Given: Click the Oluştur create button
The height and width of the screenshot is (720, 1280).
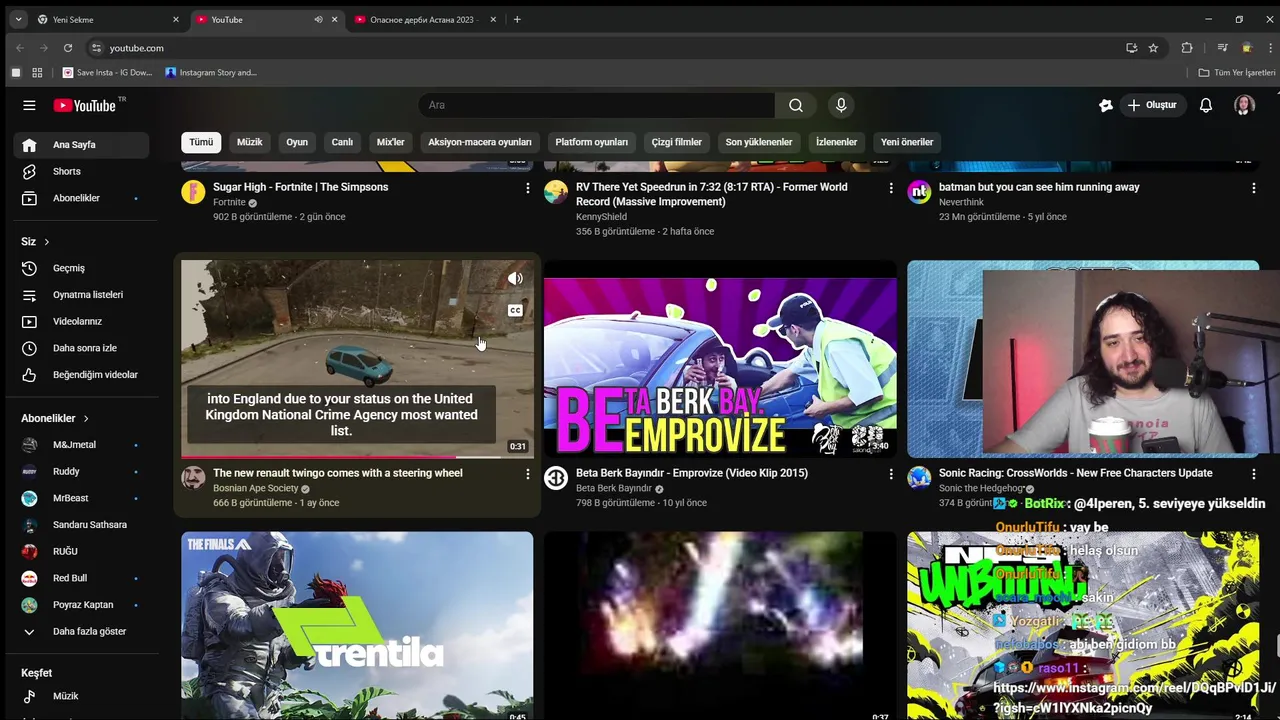Looking at the screenshot, I should (x=1151, y=105).
